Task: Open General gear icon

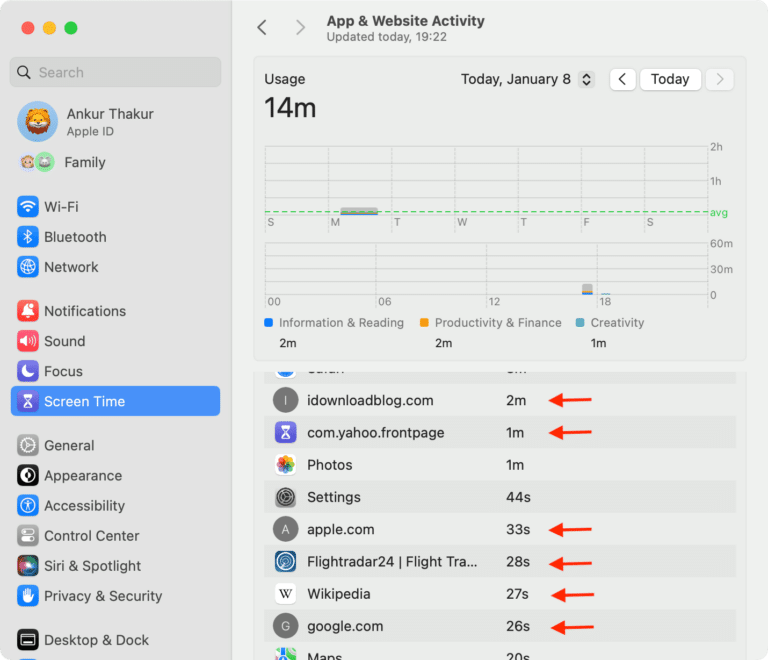Action: pos(28,446)
